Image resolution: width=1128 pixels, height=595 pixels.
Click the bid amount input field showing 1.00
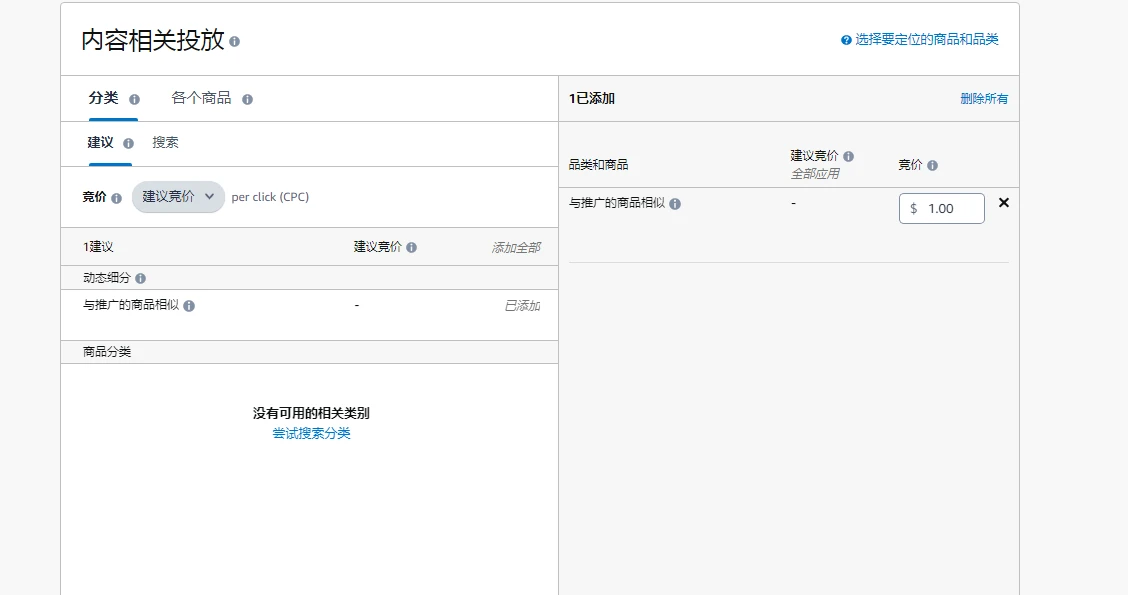(x=950, y=209)
